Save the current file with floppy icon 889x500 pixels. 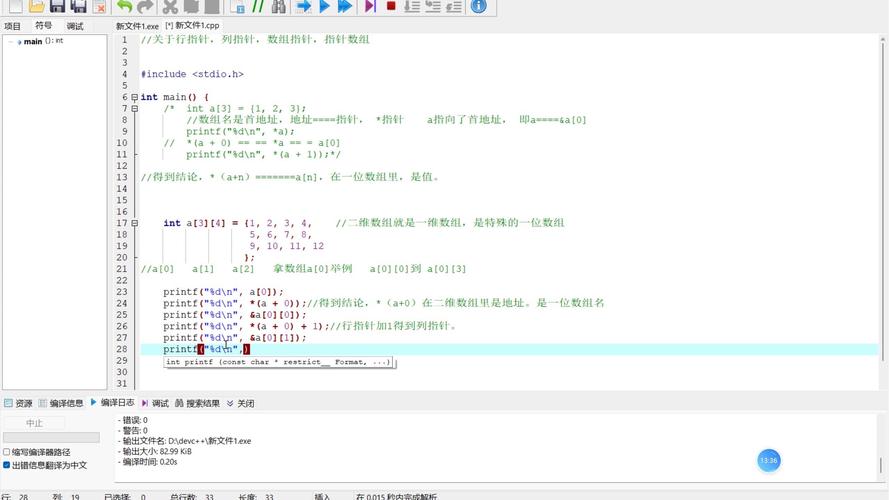[57, 6]
